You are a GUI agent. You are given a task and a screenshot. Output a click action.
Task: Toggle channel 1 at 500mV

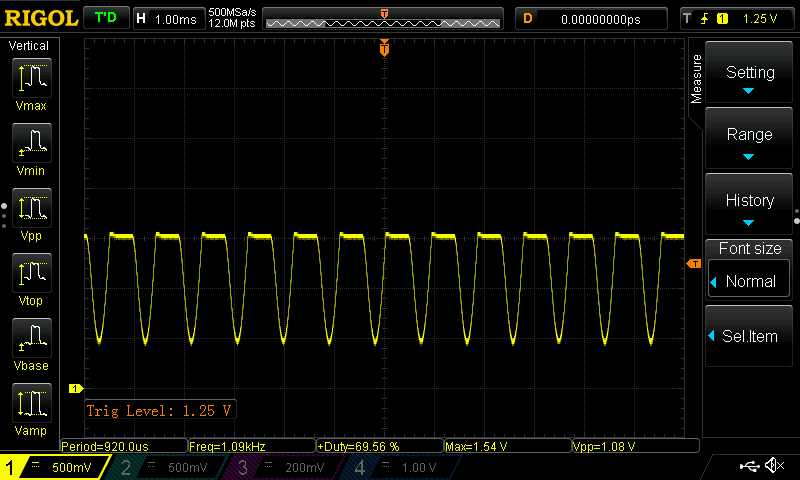(x=54, y=467)
